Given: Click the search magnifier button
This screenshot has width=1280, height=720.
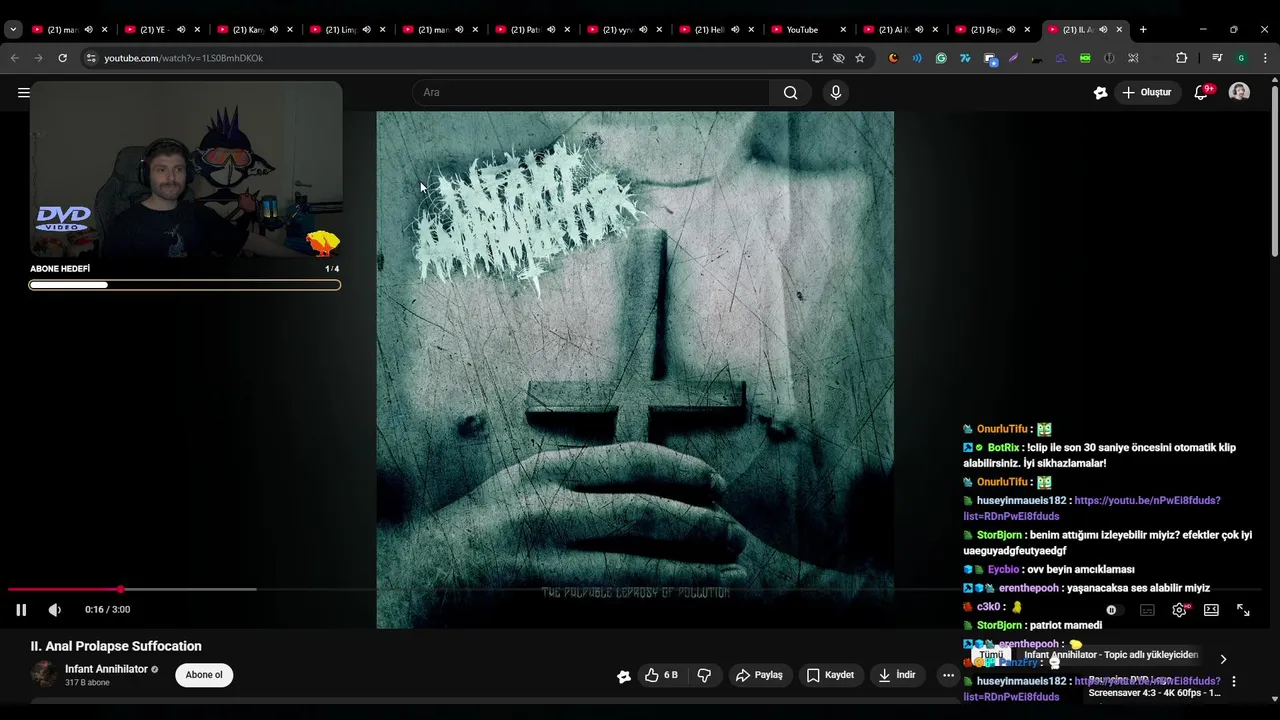Looking at the screenshot, I should 790,93.
